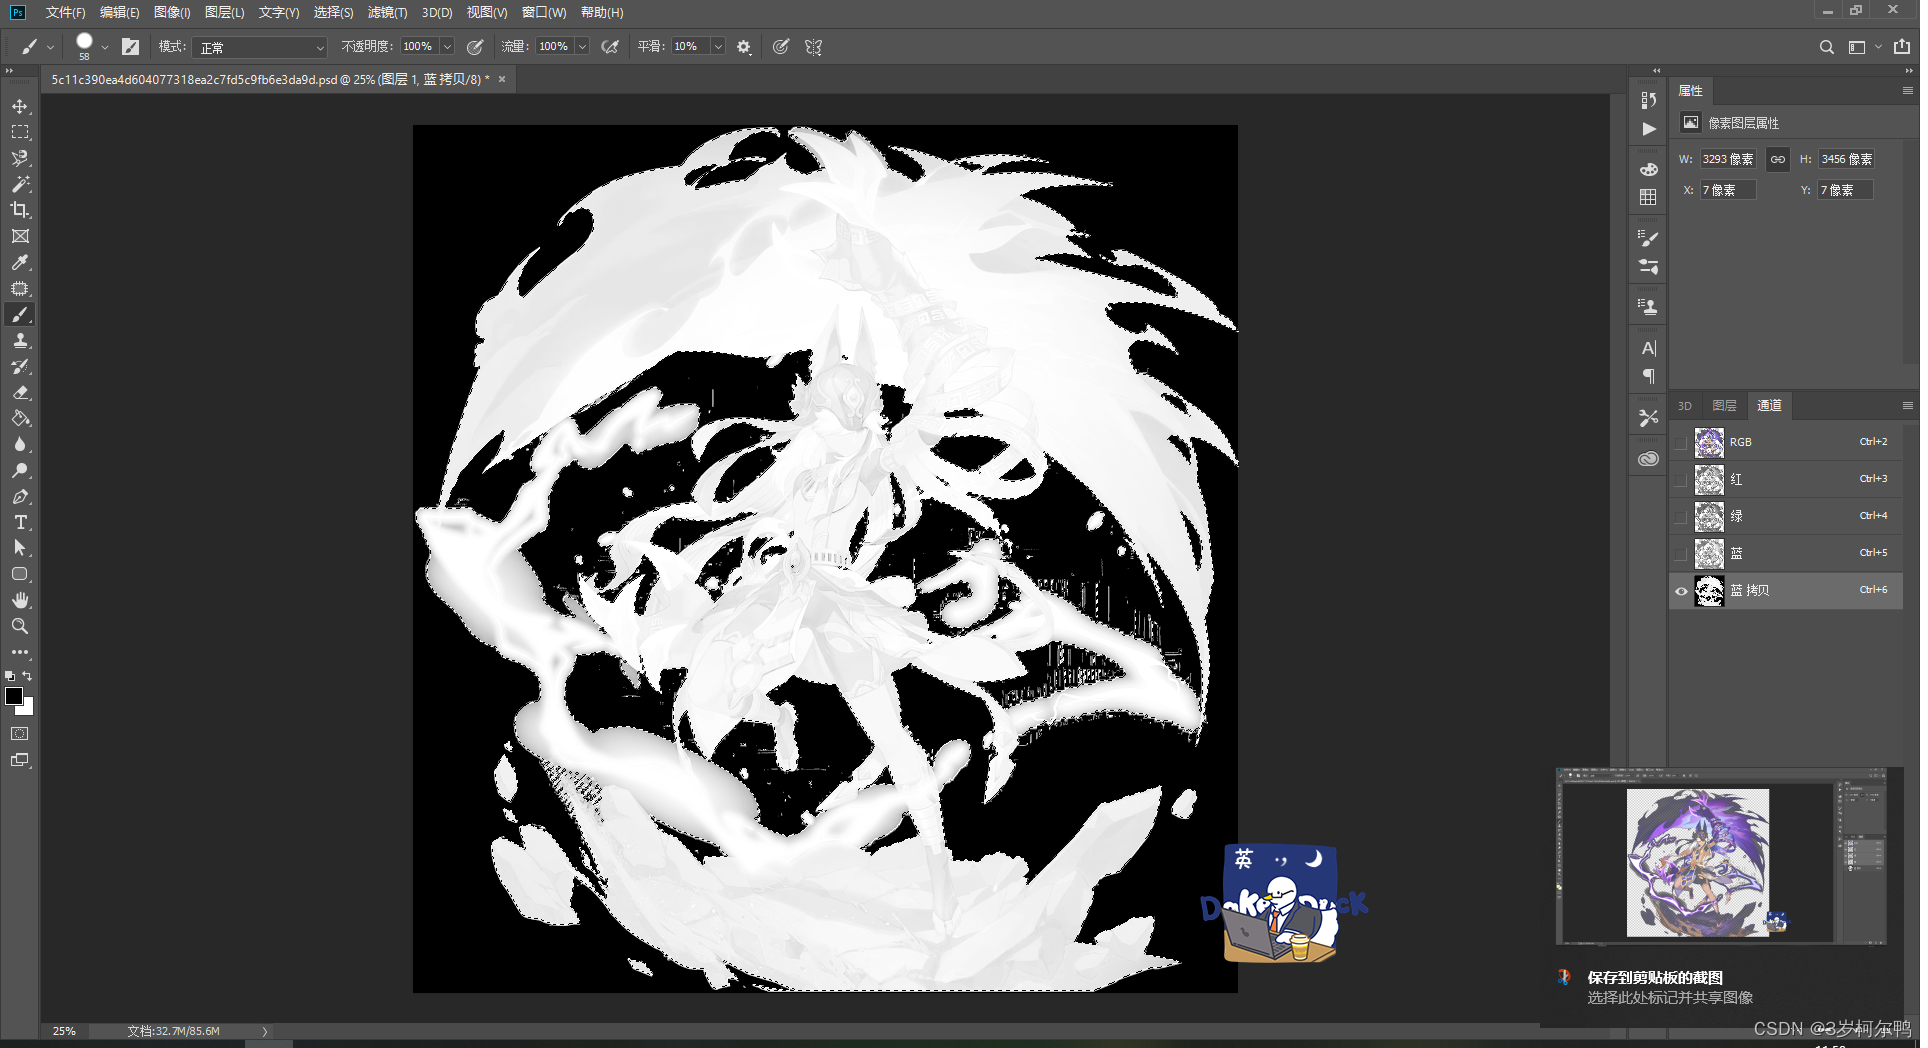Open the opacity 不透明度 dropdown arrow

click(447, 47)
